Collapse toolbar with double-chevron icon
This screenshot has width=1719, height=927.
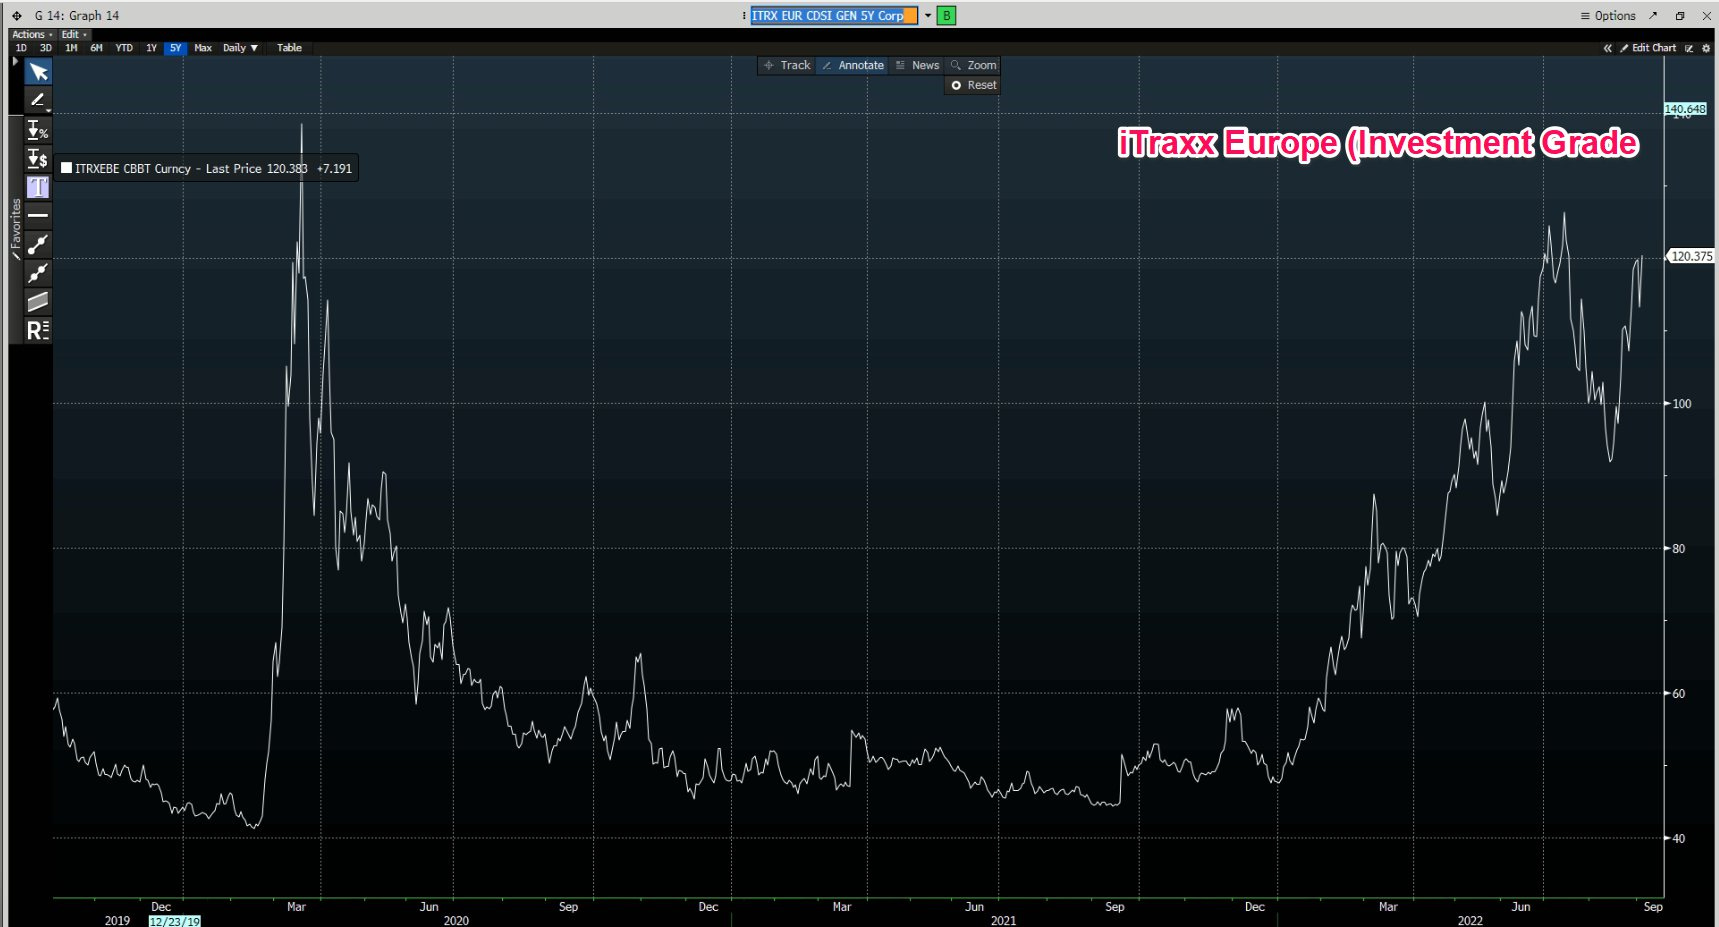tap(1608, 48)
